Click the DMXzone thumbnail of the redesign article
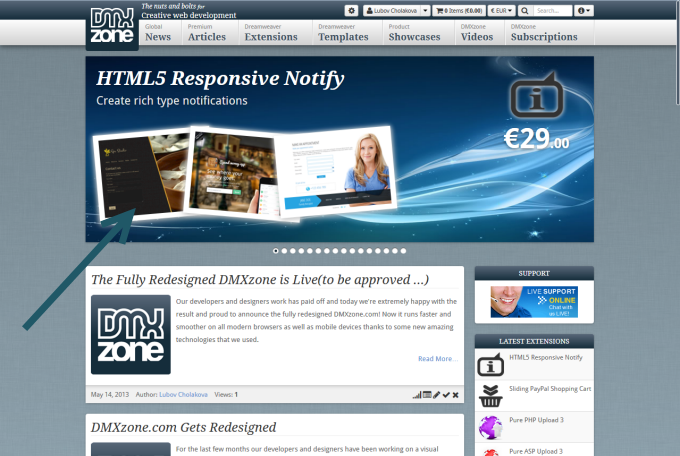The width and height of the screenshot is (680, 456). 131,335
